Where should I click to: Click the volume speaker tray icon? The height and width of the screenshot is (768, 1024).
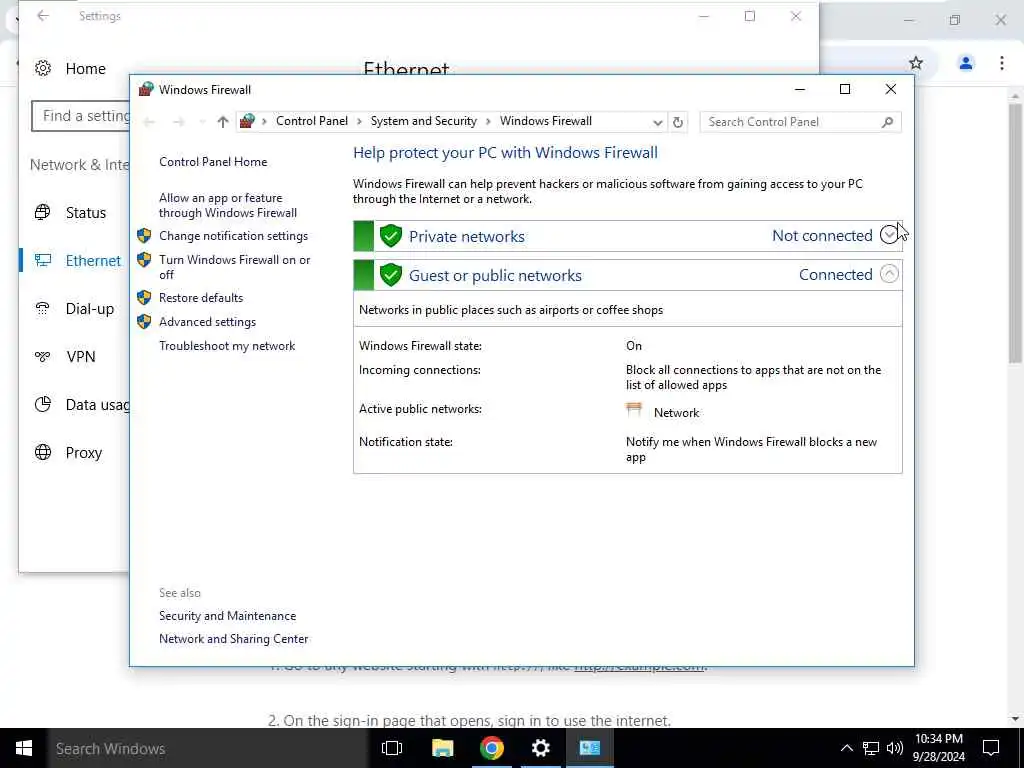[x=895, y=748]
